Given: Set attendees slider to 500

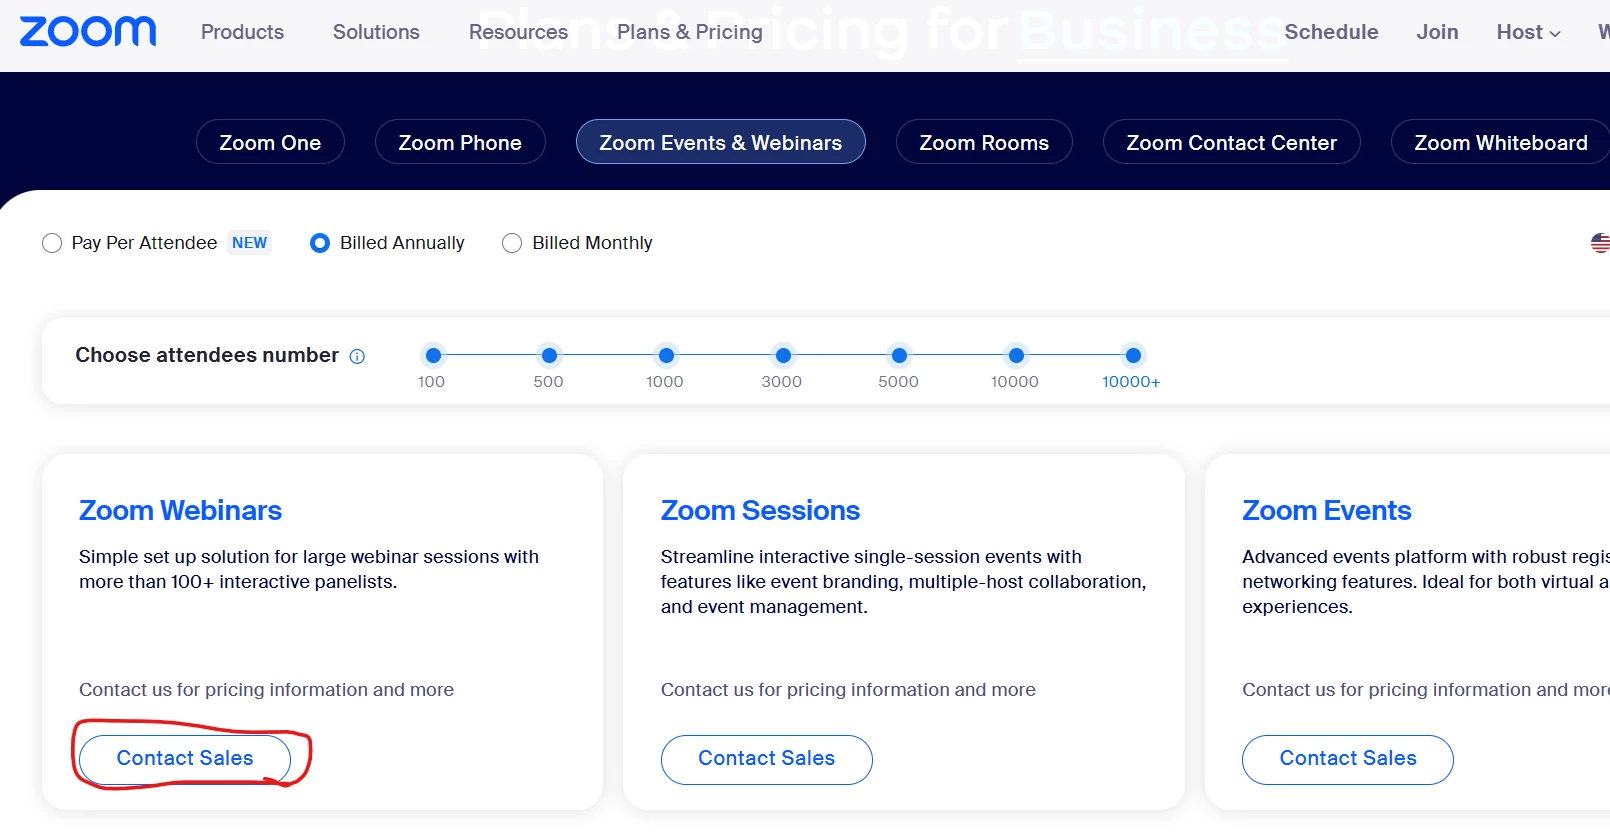Looking at the screenshot, I should coord(549,355).
